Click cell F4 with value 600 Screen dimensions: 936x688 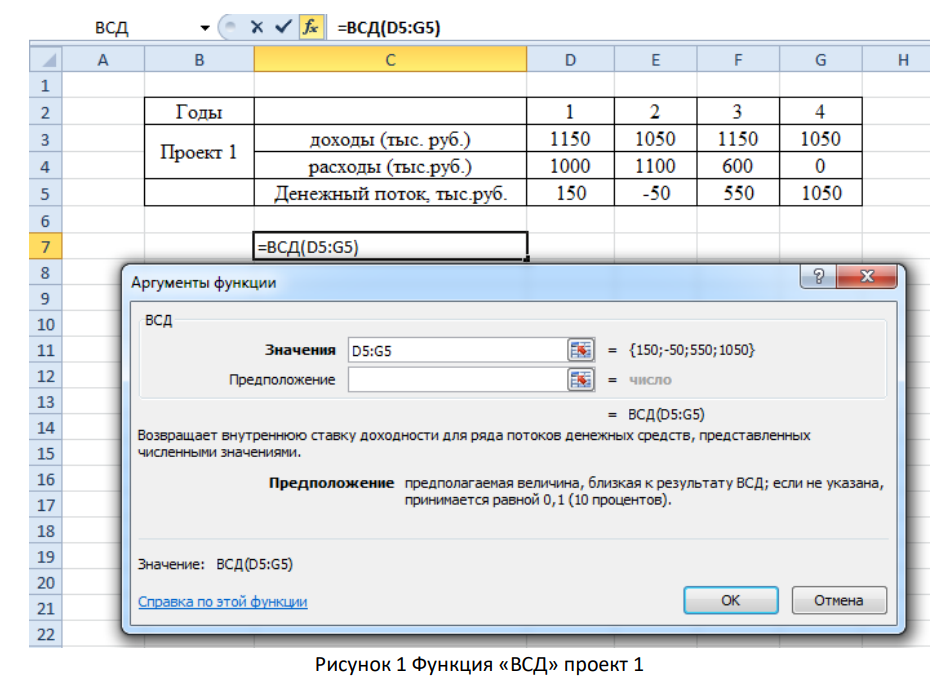tap(738, 165)
